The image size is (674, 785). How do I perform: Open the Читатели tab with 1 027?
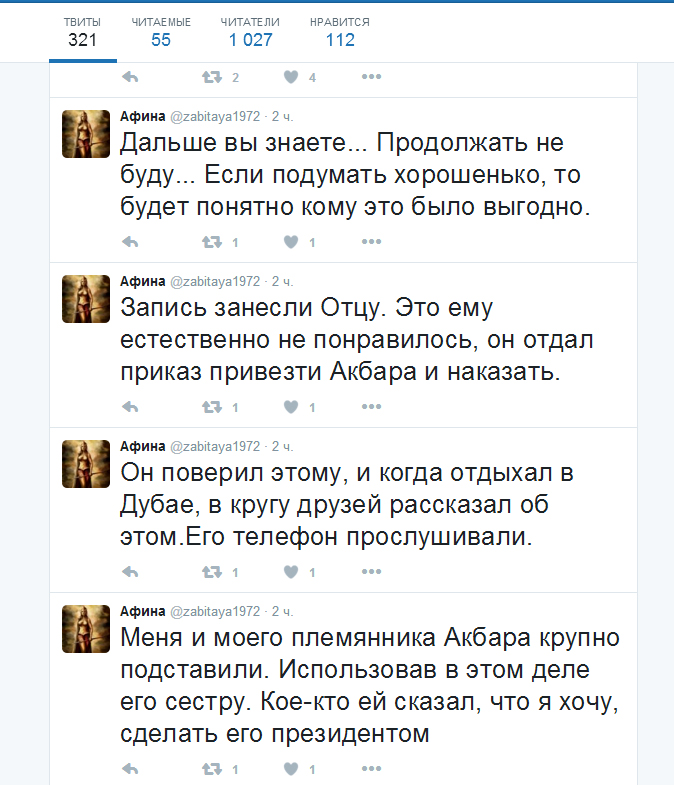(x=250, y=32)
